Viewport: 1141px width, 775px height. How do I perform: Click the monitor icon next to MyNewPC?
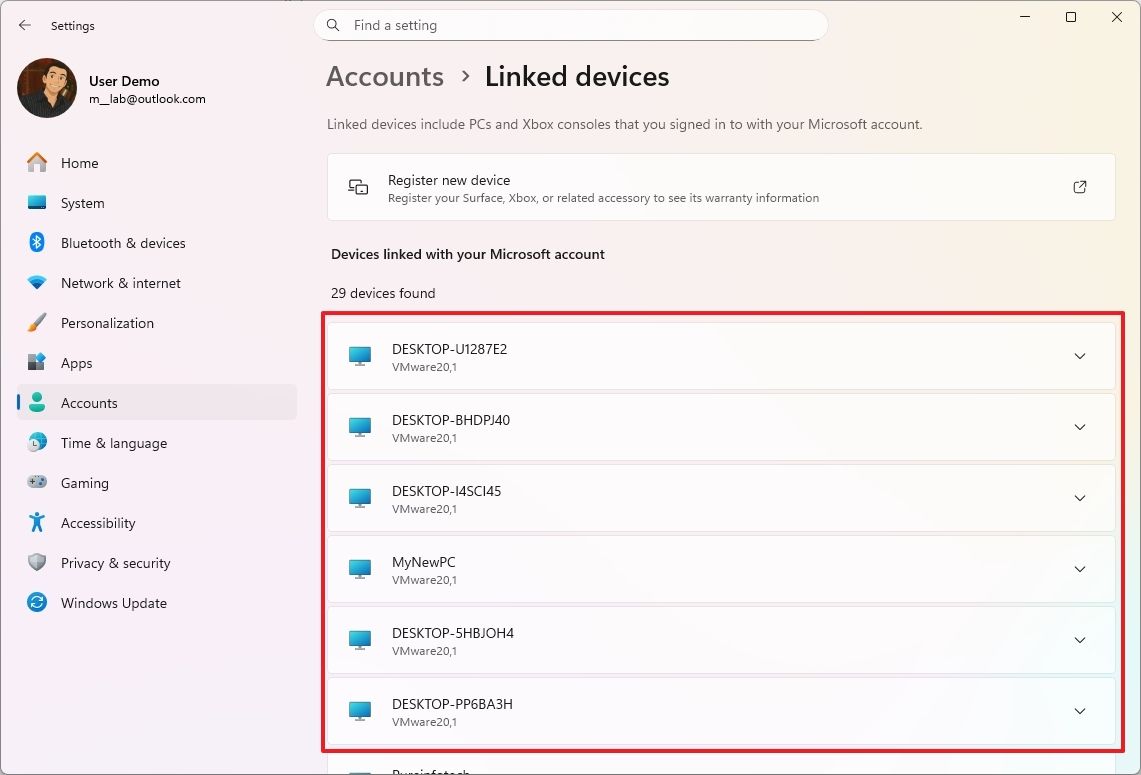pos(359,569)
